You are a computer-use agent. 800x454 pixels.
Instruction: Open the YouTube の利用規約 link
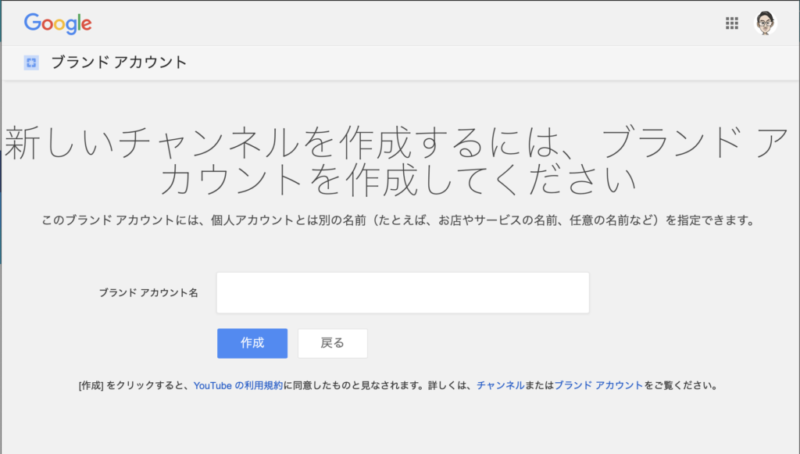pos(239,384)
